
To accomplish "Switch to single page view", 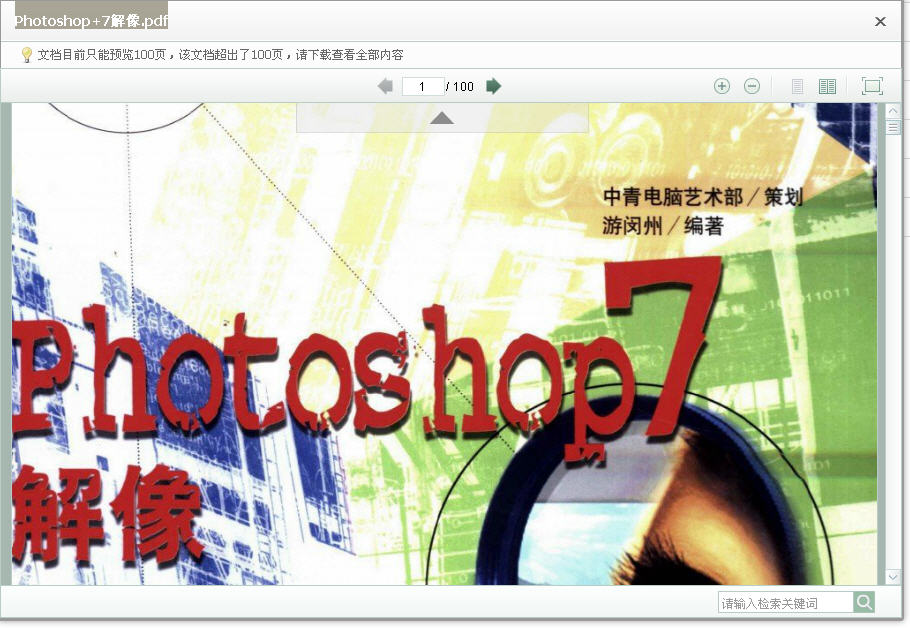I will click(x=797, y=86).
